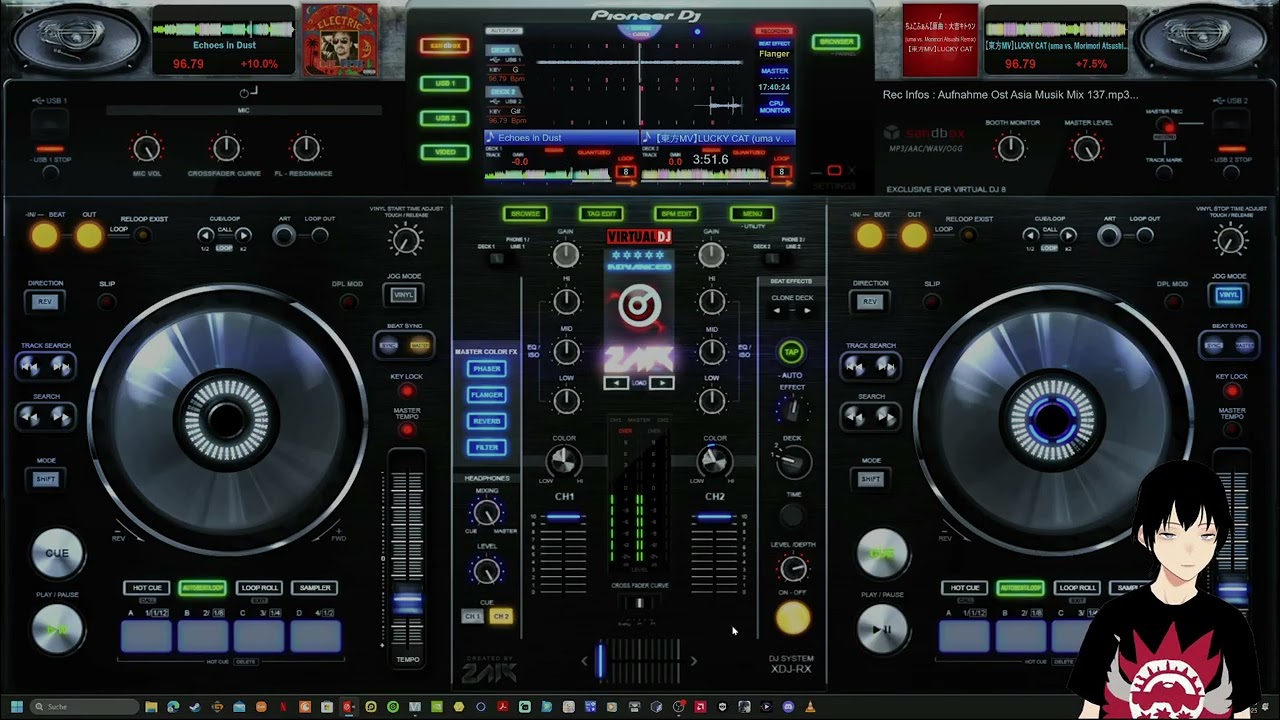This screenshot has height=720, width=1280.
Task: Enable FLANGER master color FX
Action: (487, 395)
